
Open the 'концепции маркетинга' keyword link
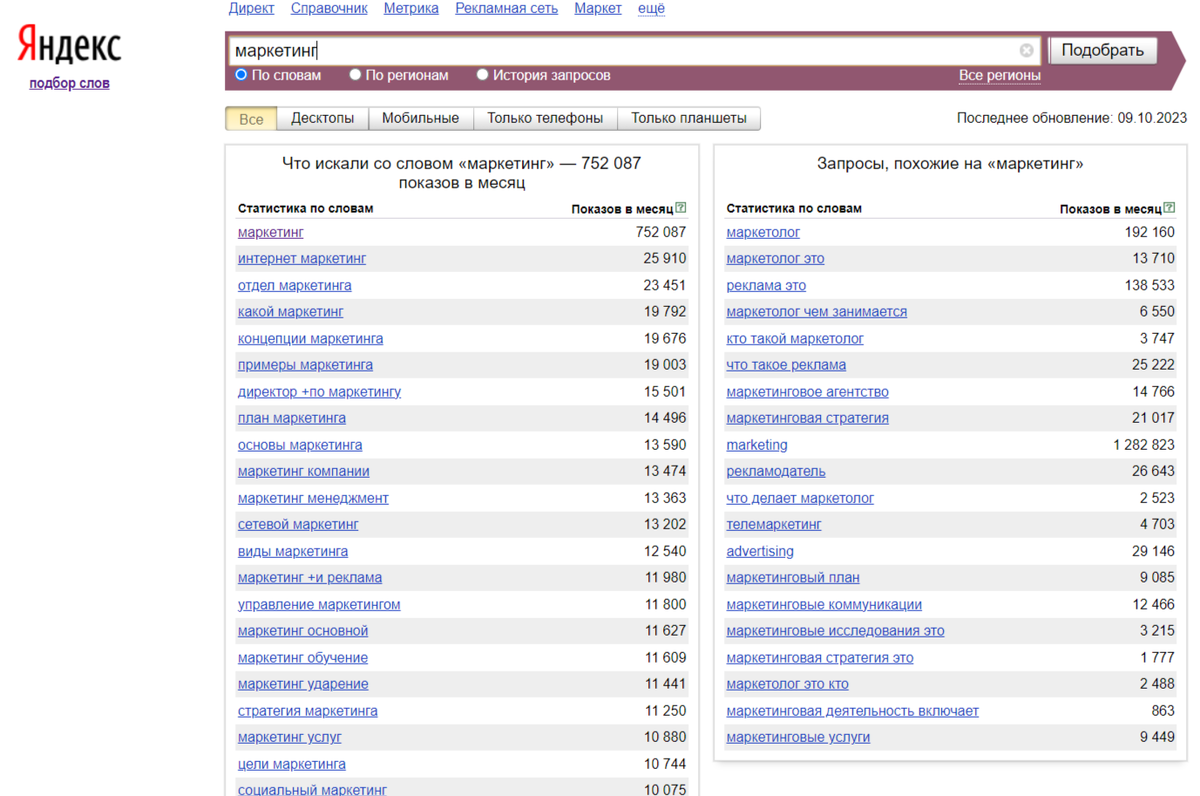click(310, 338)
